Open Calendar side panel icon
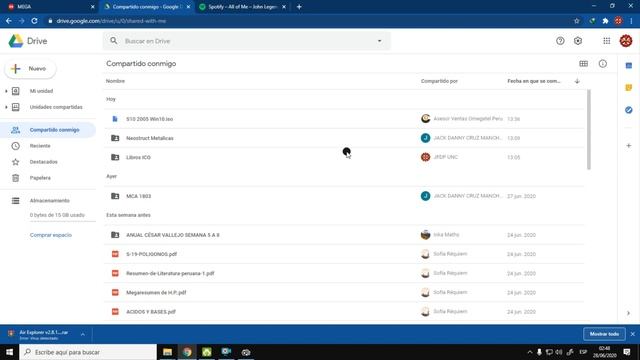The height and width of the screenshot is (360, 640). 629,65
